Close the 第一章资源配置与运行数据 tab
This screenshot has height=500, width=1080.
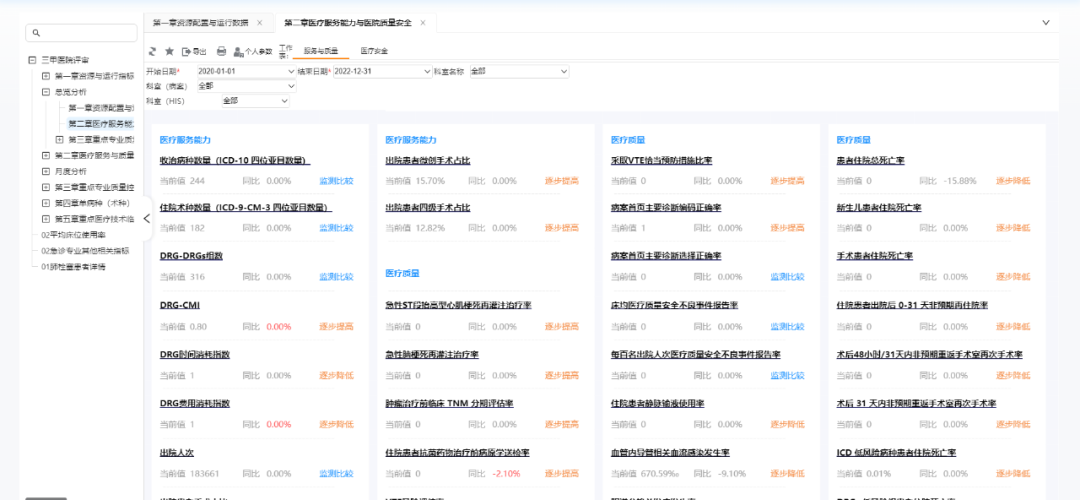pos(260,23)
